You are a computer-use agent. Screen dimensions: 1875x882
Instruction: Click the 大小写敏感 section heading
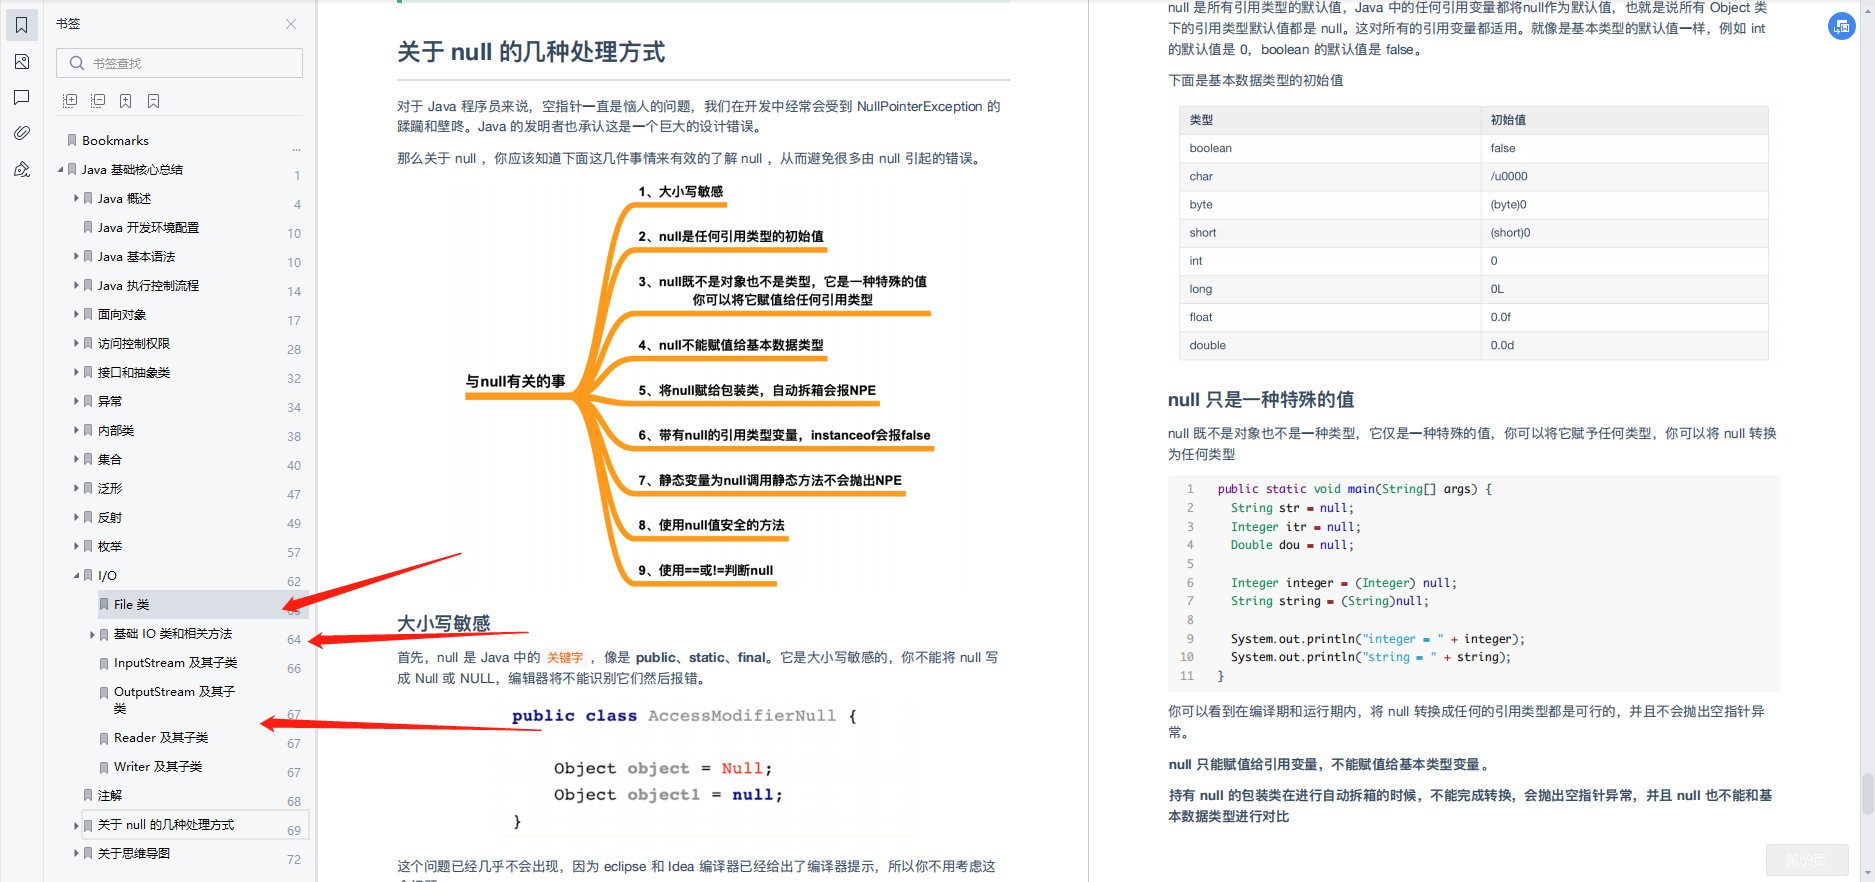pos(444,623)
